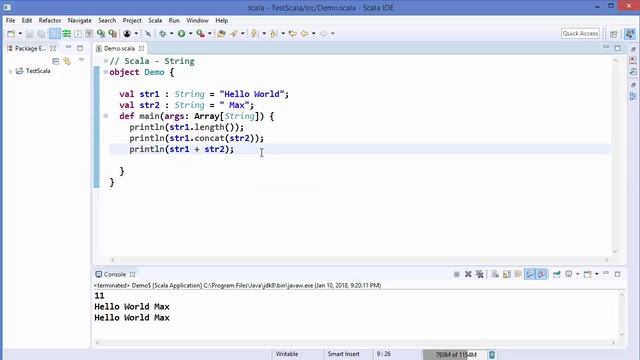Click the Previous Annotation toolbar icon
The width and height of the screenshot is (640, 360).
click(x=274, y=34)
